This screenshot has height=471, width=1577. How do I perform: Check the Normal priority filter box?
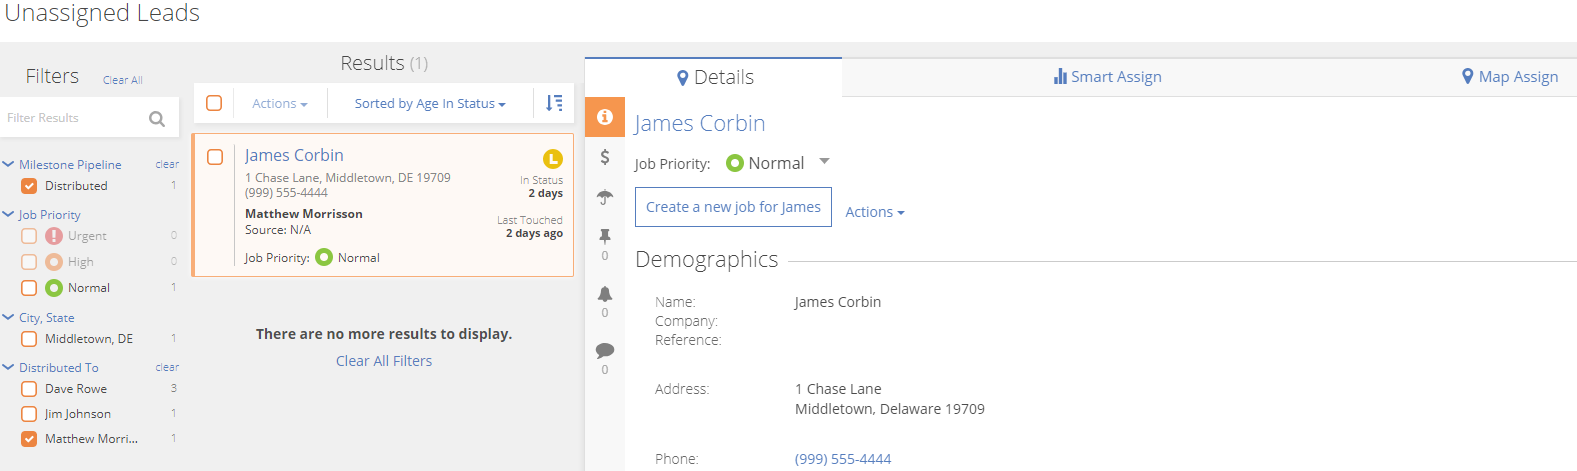click(29, 288)
